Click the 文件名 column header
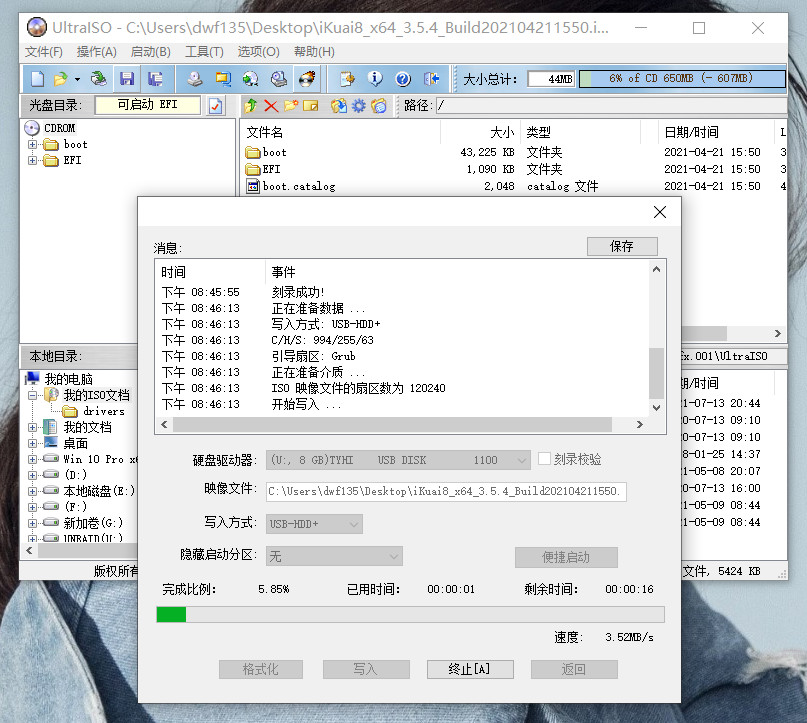807x723 pixels. pos(340,132)
